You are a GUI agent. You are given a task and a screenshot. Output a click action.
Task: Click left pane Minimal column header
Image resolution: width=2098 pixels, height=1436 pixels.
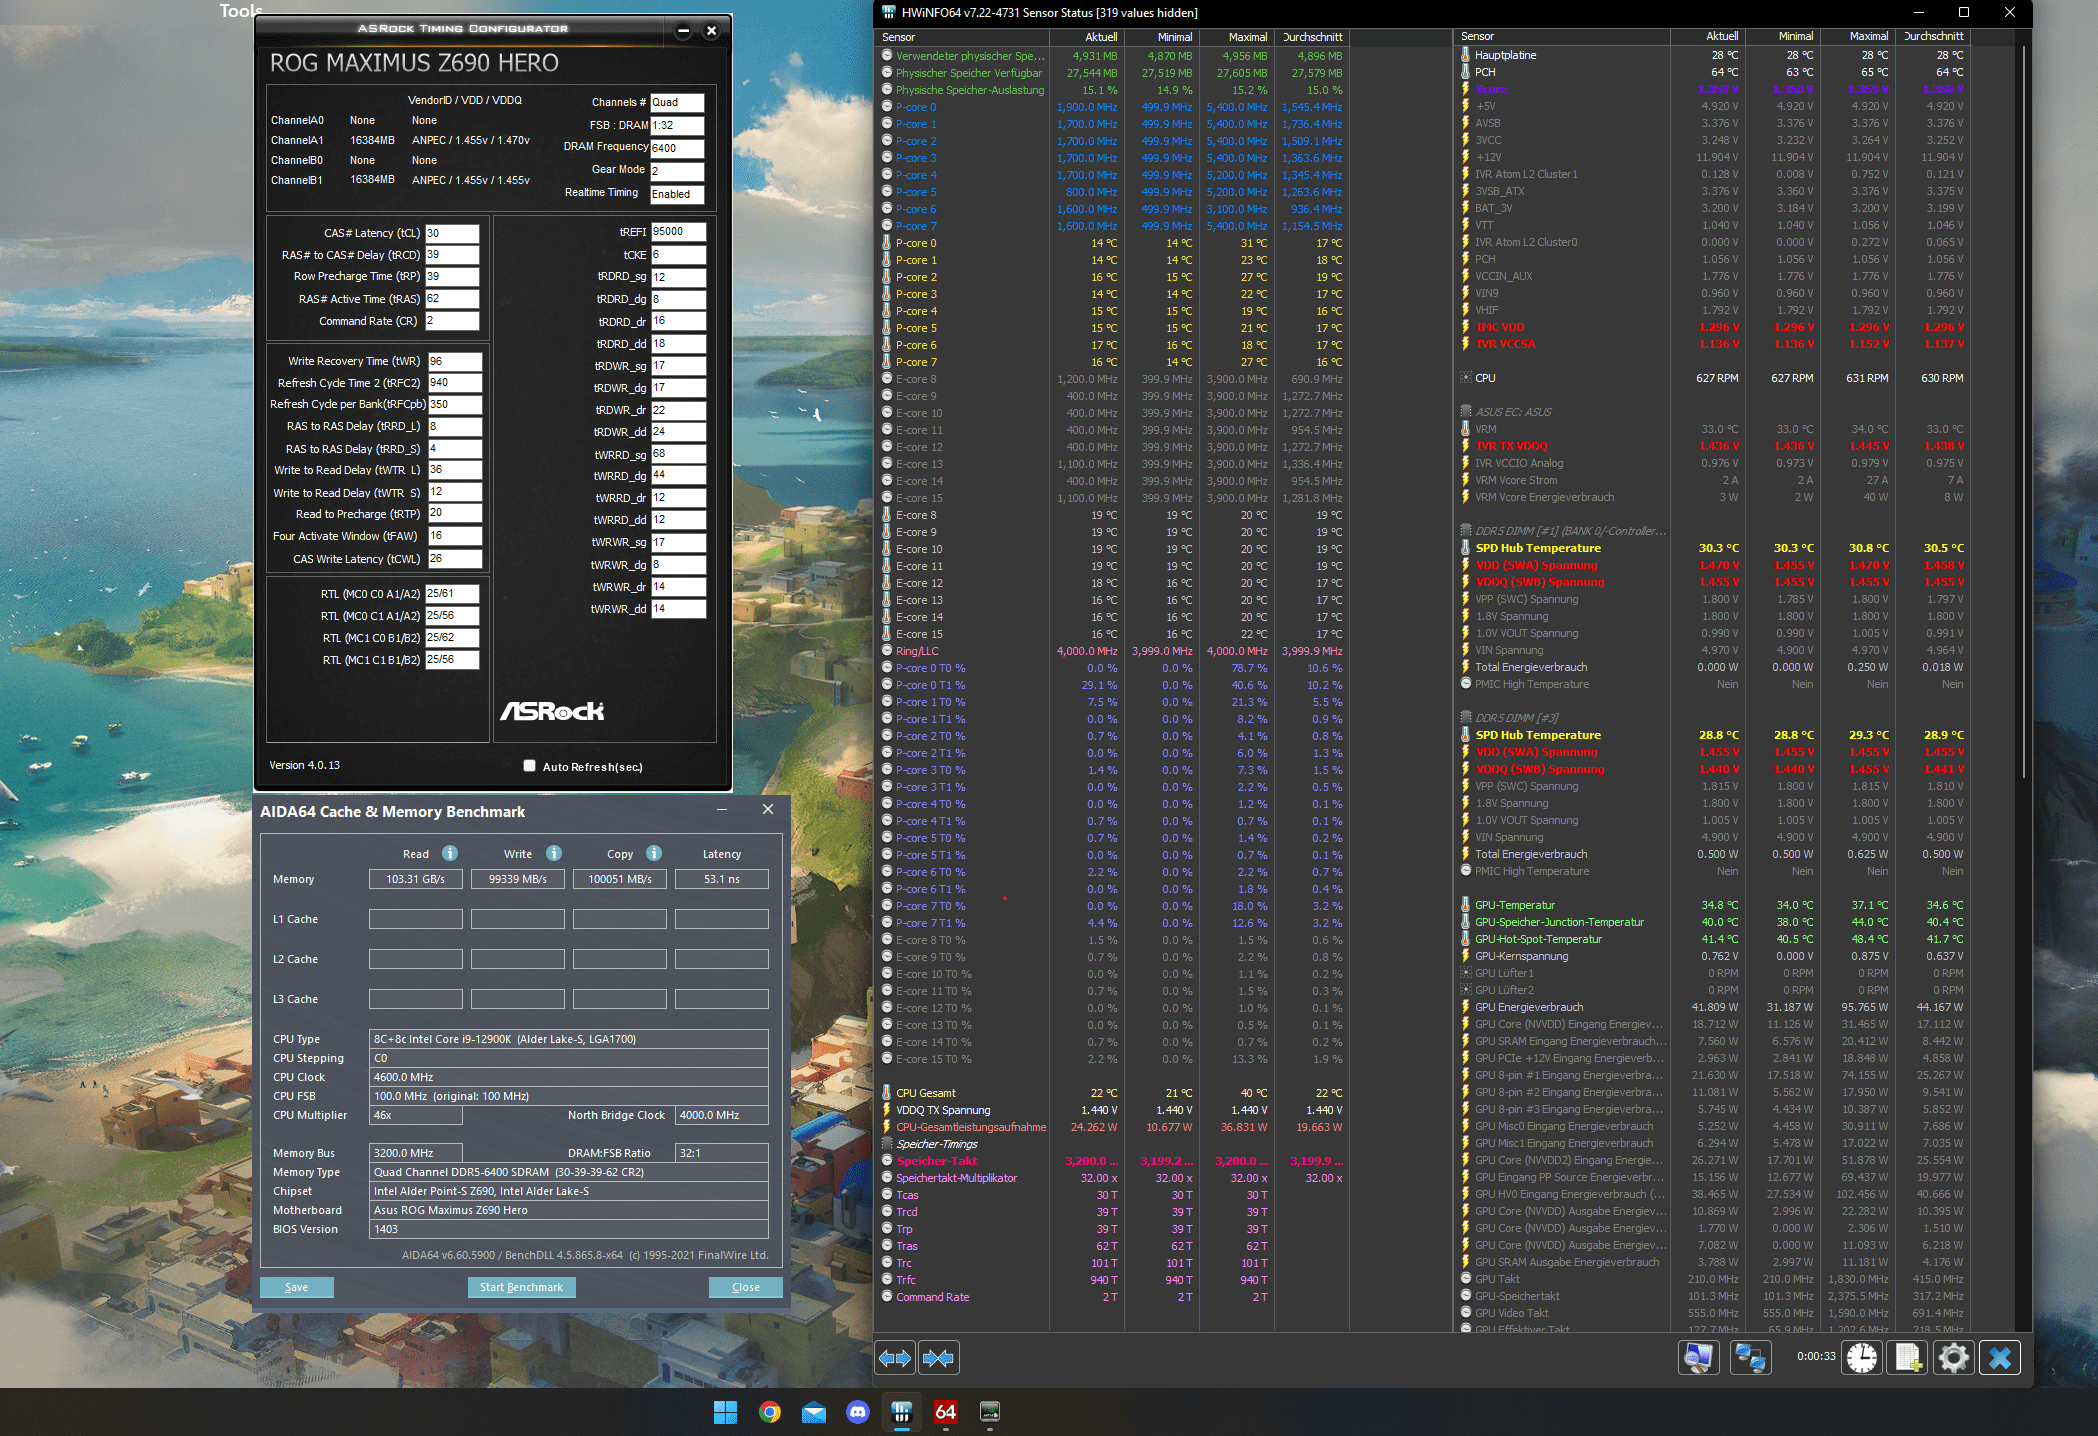pos(1161,37)
